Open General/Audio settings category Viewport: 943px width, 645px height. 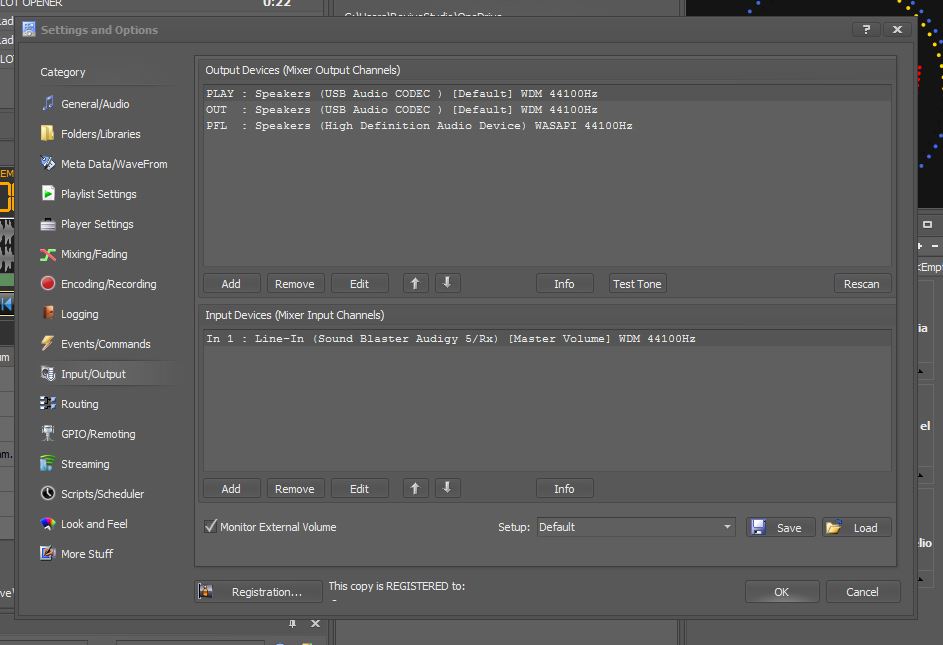(x=94, y=104)
